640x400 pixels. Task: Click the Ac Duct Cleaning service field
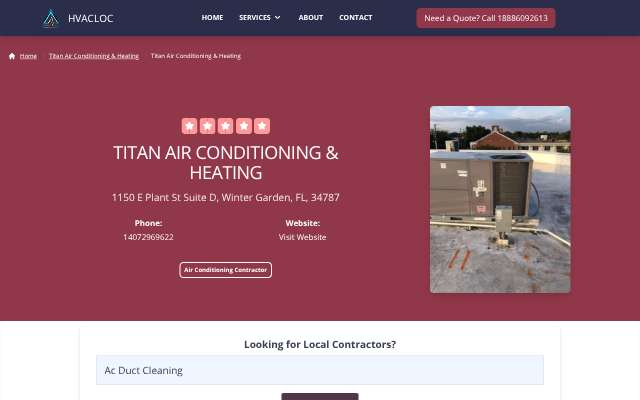[320, 370]
